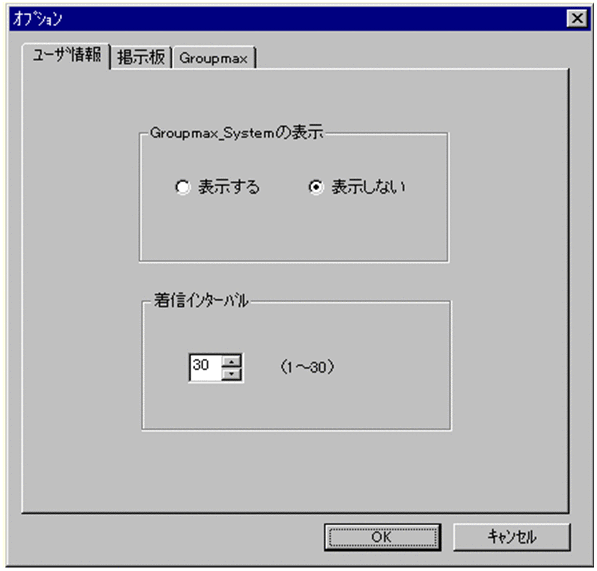Viewport: 597px width, 571px height.
Task: Close the オプション dialog with X
Action: (577, 18)
